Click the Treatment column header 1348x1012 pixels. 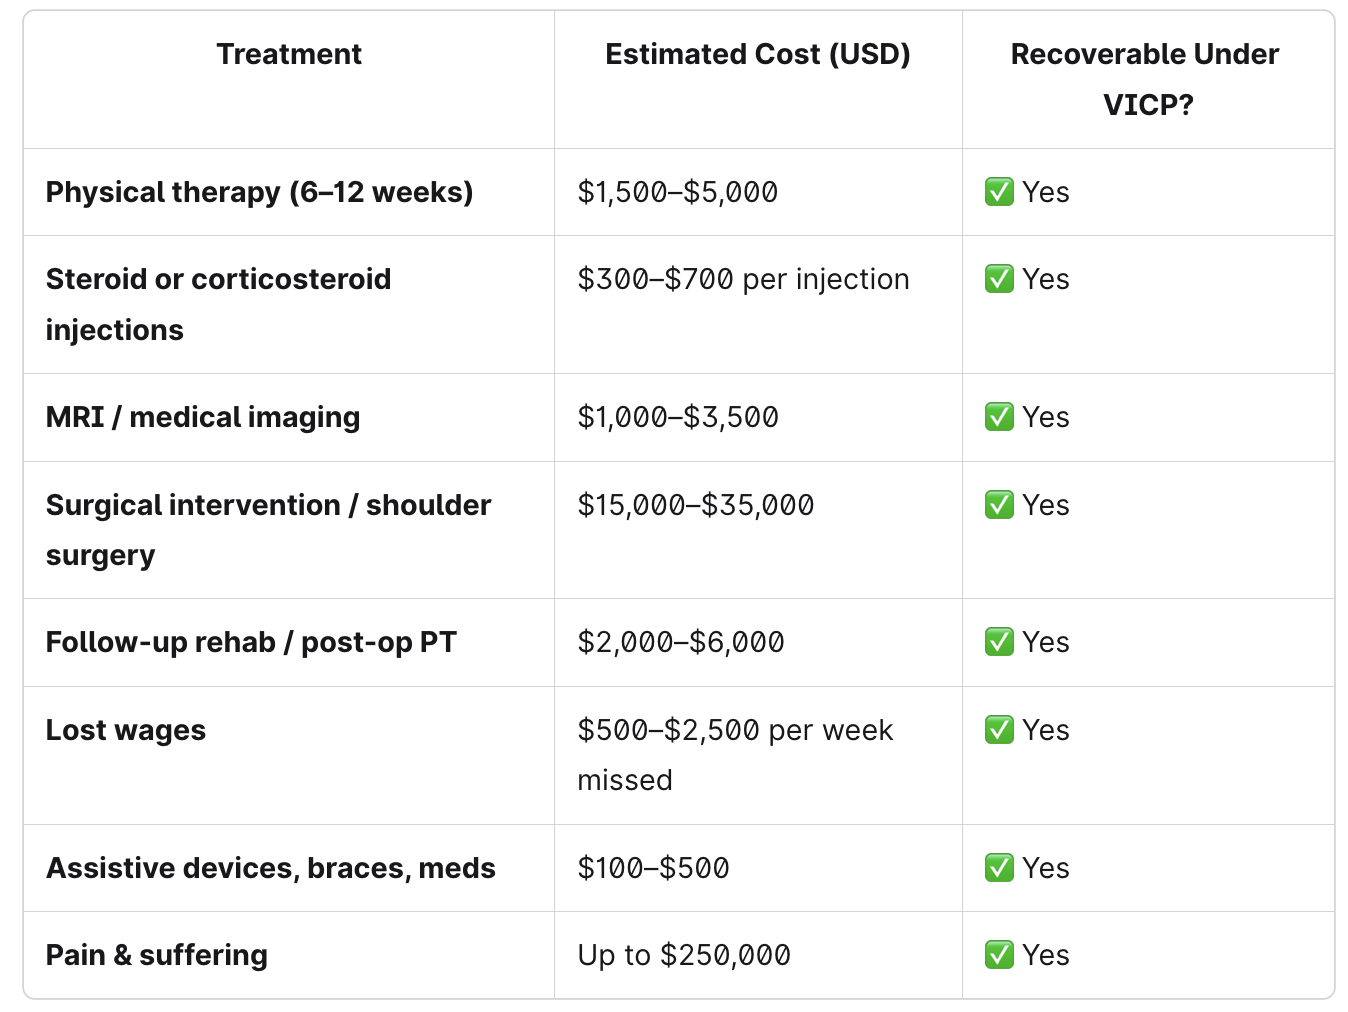coord(289,54)
